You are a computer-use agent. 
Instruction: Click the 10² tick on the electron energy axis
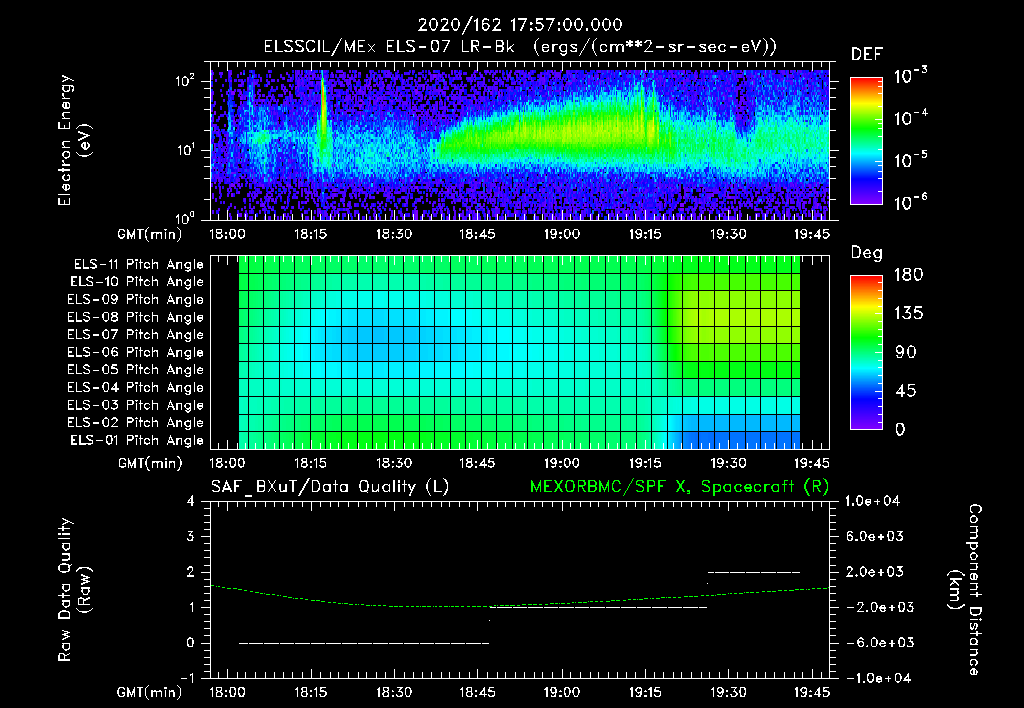click(x=185, y=81)
